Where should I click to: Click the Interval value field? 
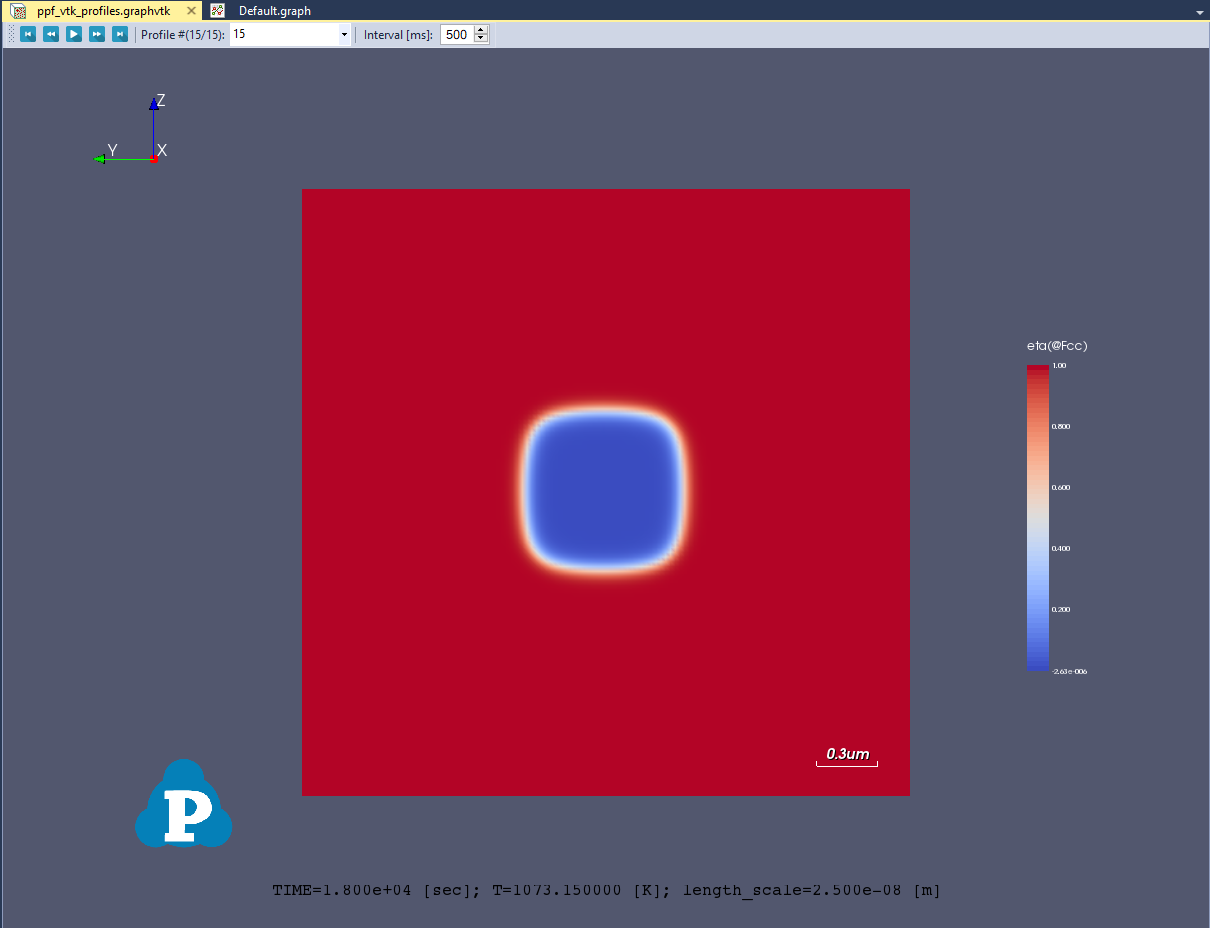point(456,35)
